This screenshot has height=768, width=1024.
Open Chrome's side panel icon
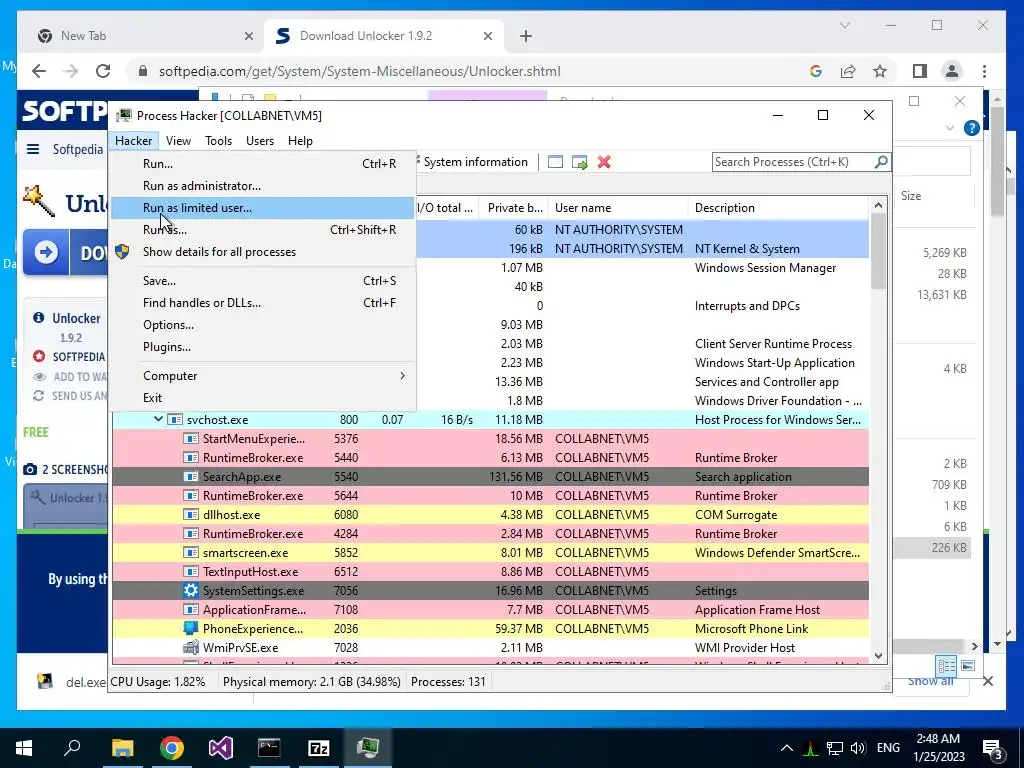coord(920,71)
